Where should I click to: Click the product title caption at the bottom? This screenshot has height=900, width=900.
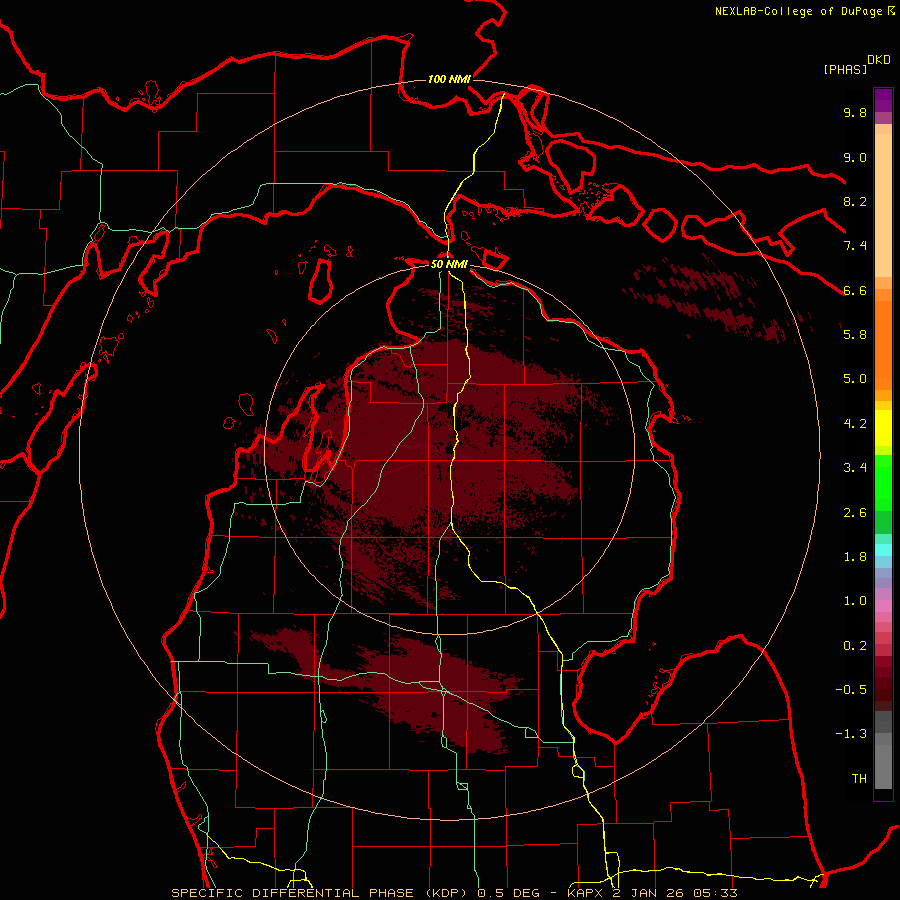click(455, 893)
